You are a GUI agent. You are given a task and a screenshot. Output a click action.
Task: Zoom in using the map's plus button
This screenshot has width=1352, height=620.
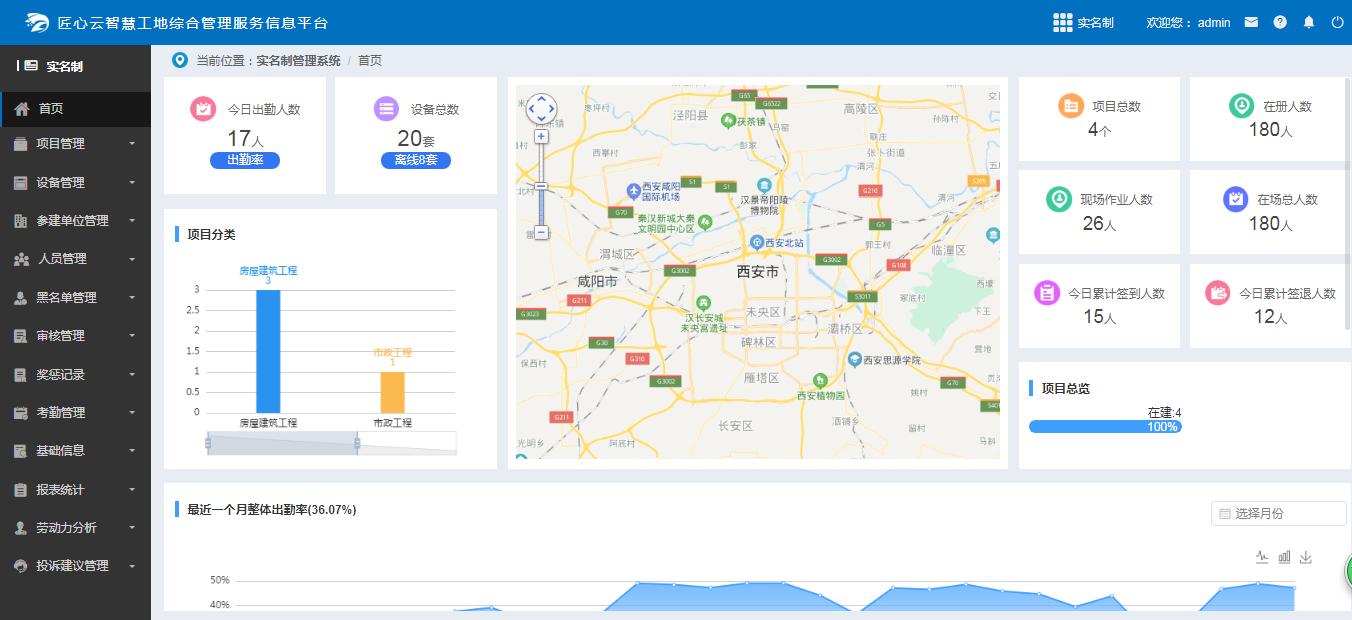pos(541,135)
